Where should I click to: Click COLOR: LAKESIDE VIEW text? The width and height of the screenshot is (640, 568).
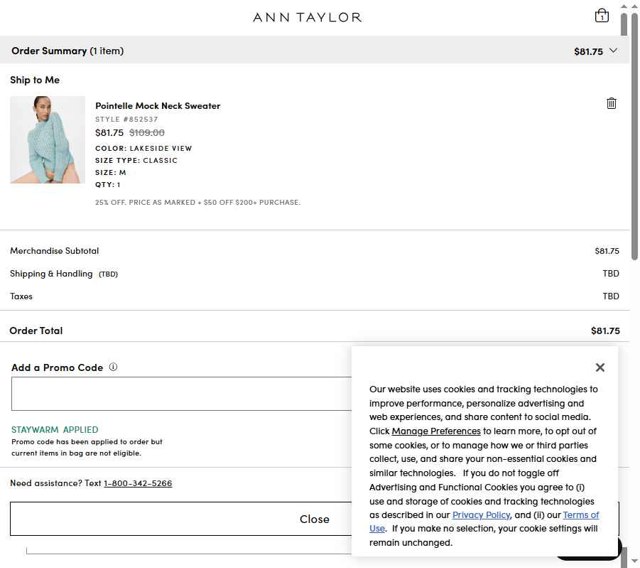coord(143,148)
